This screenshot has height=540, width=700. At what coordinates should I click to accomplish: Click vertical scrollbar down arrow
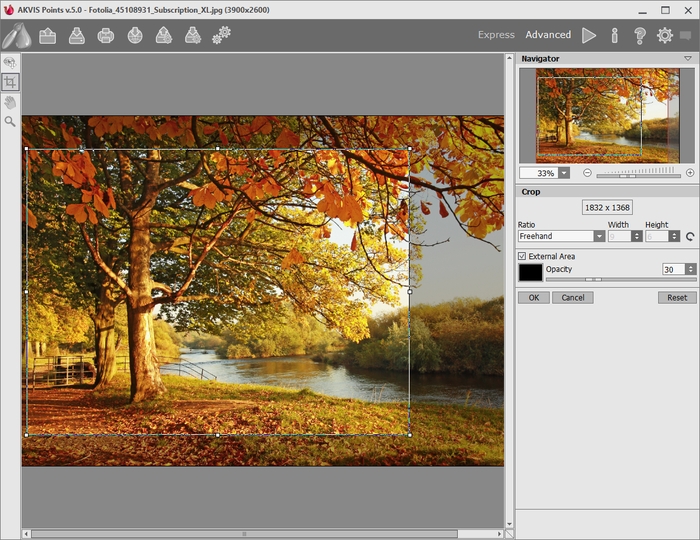pyautogui.click(x=509, y=524)
